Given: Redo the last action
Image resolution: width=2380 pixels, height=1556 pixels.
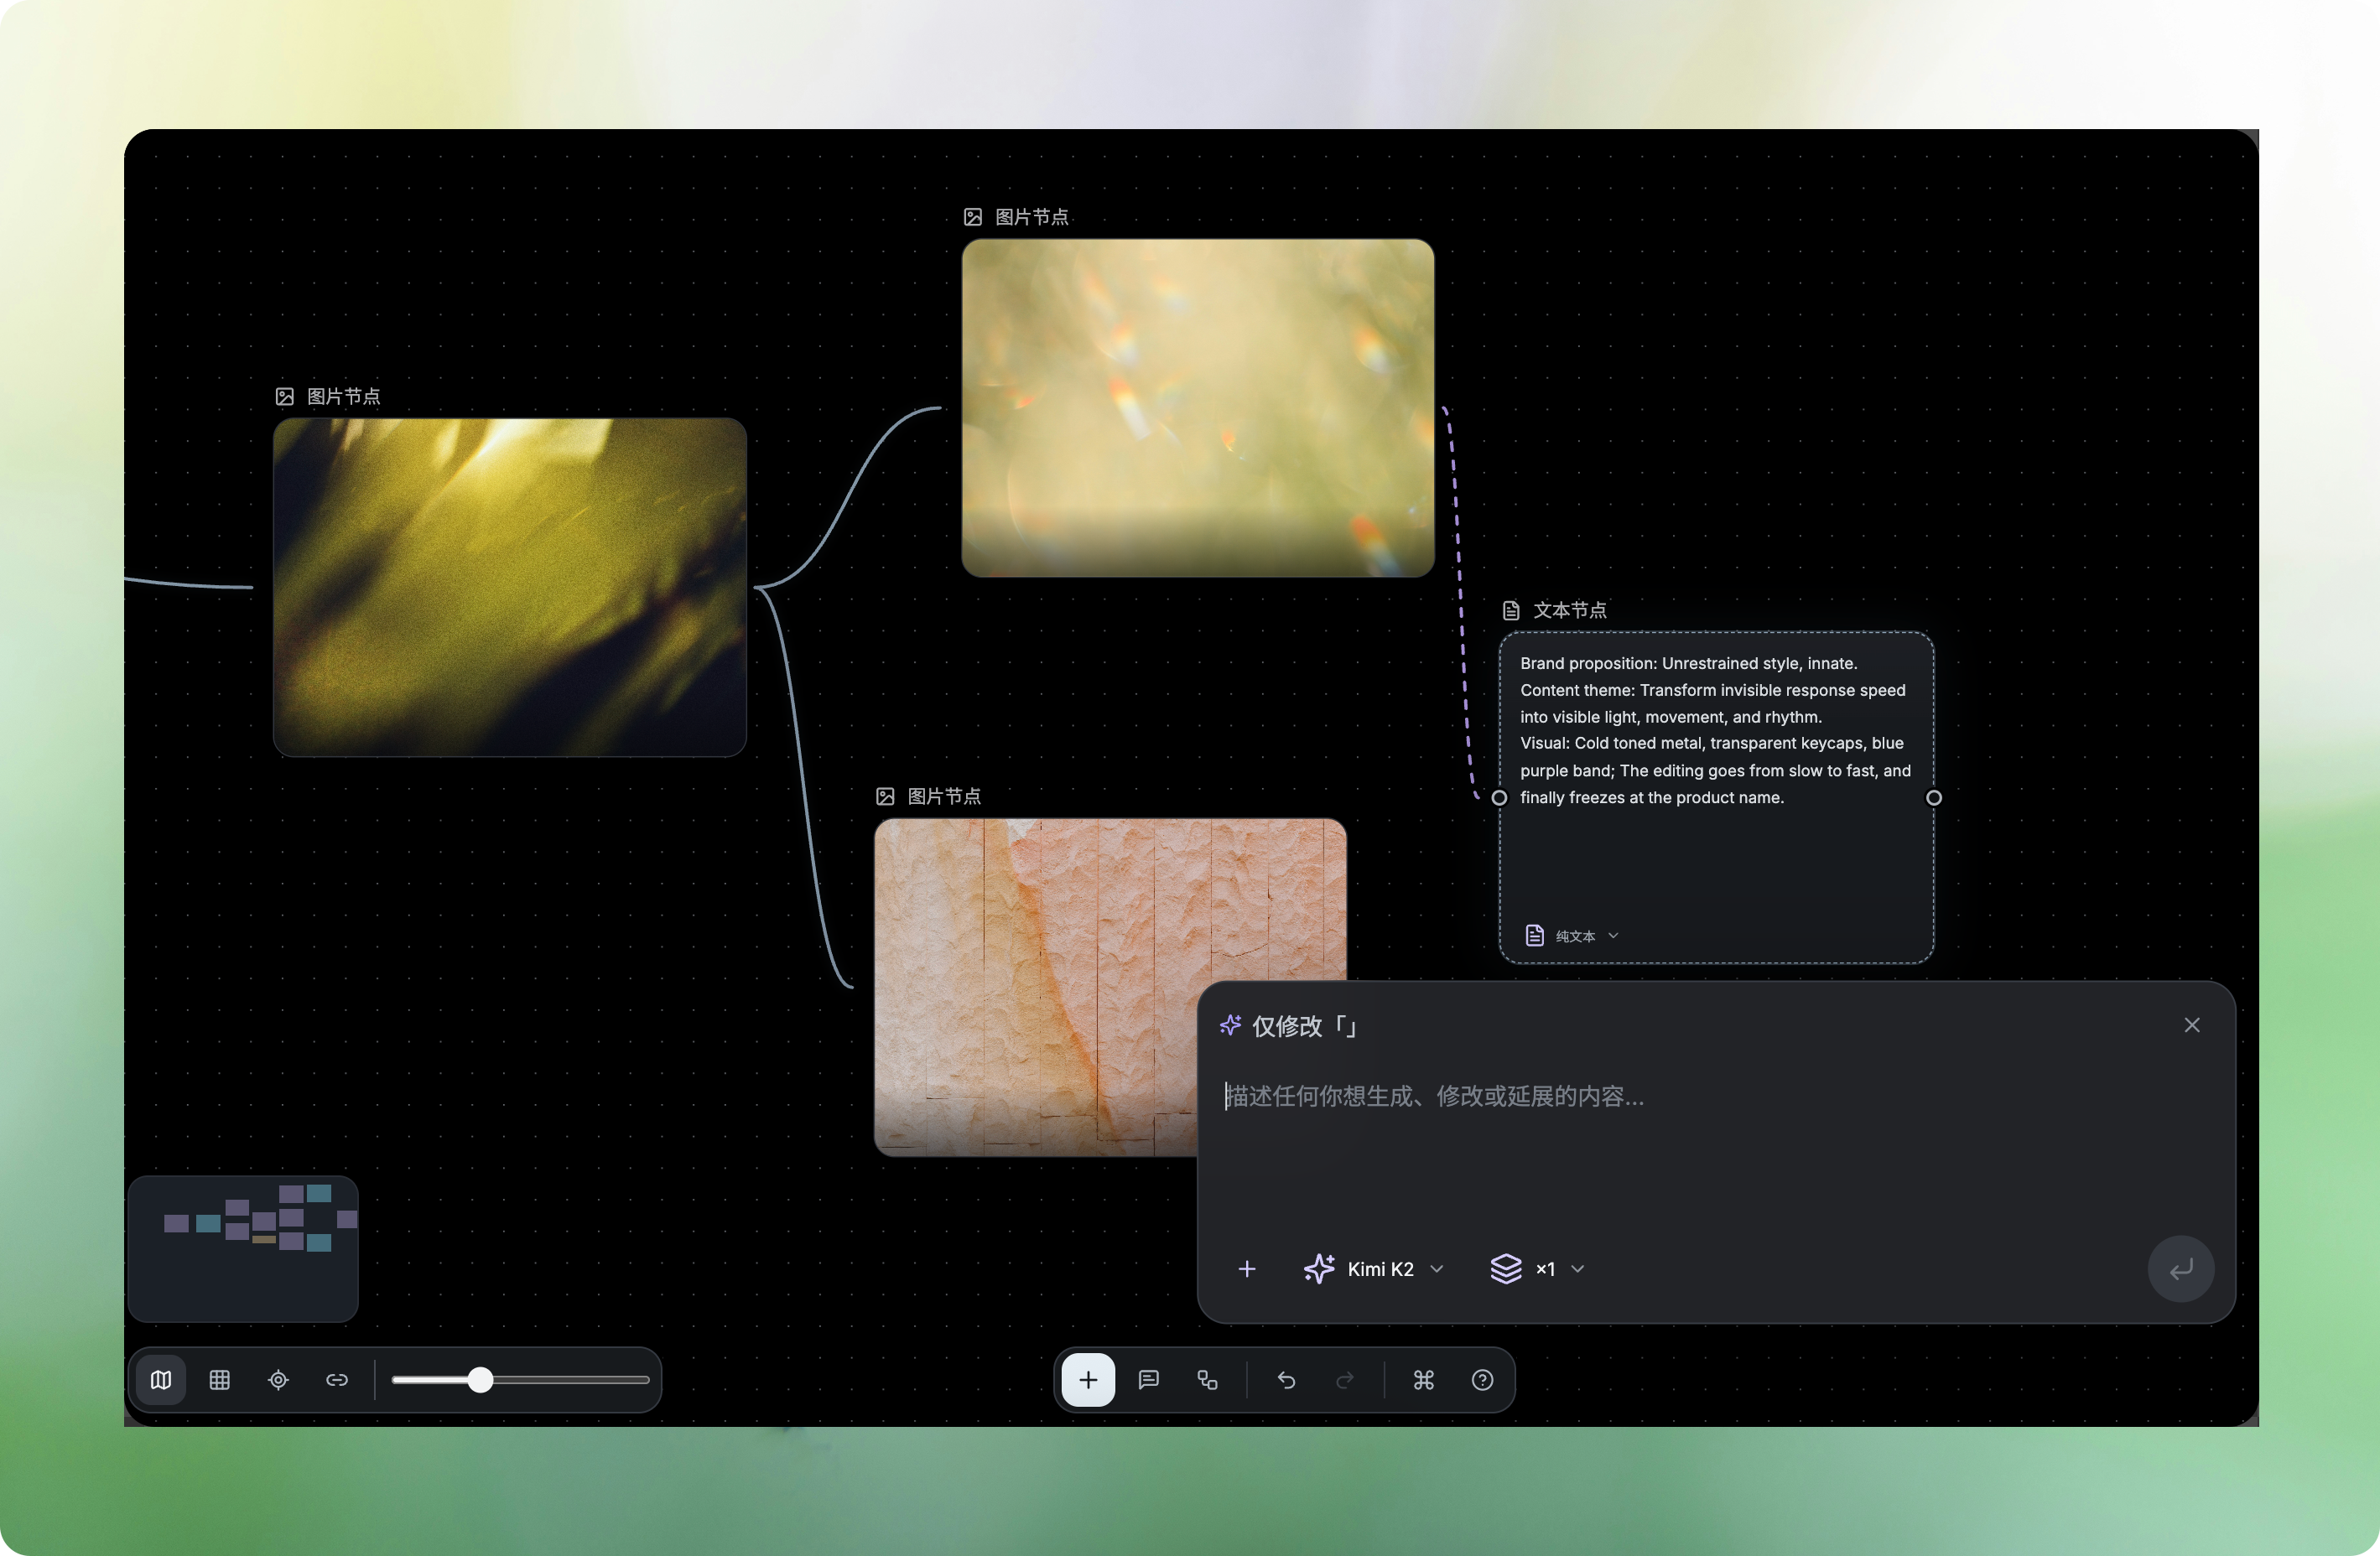Looking at the screenshot, I should pyautogui.click(x=1345, y=1380).
